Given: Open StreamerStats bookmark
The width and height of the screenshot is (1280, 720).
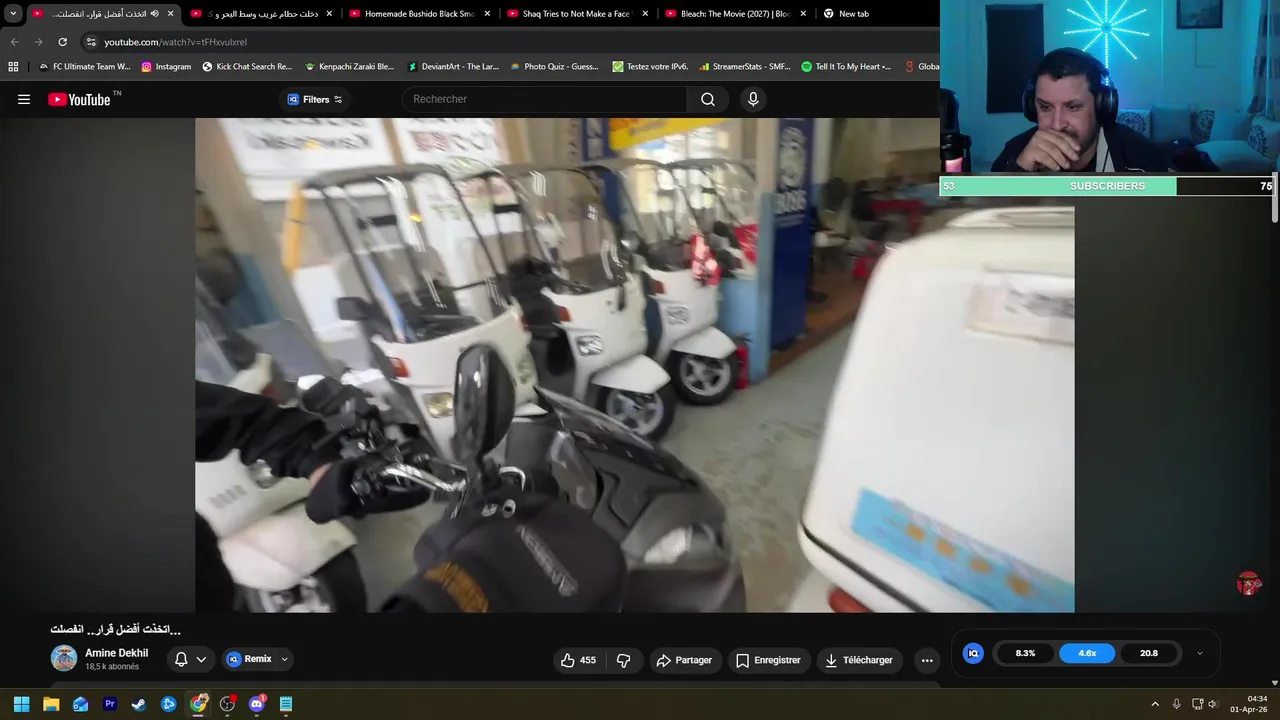Looking at the screenshot, I should pyautogui.click(x=744, y=67).
